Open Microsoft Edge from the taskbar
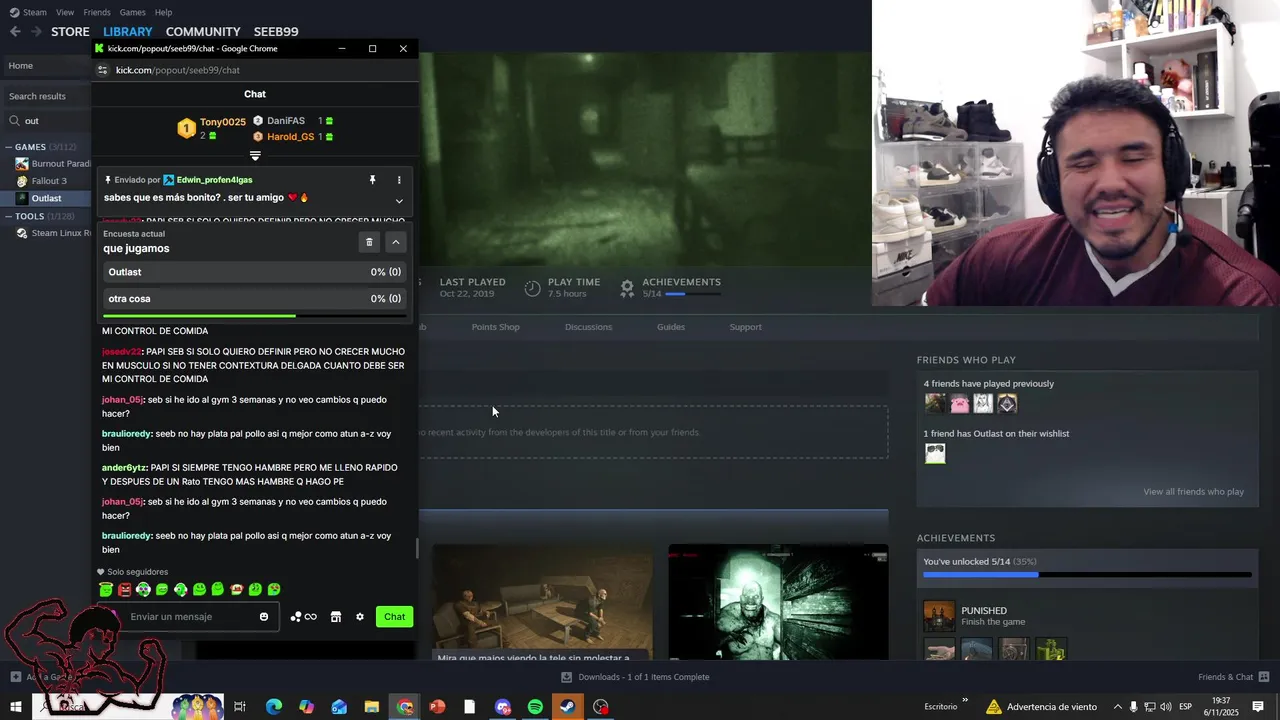1280x720 pixels. (x=273, y=707)
